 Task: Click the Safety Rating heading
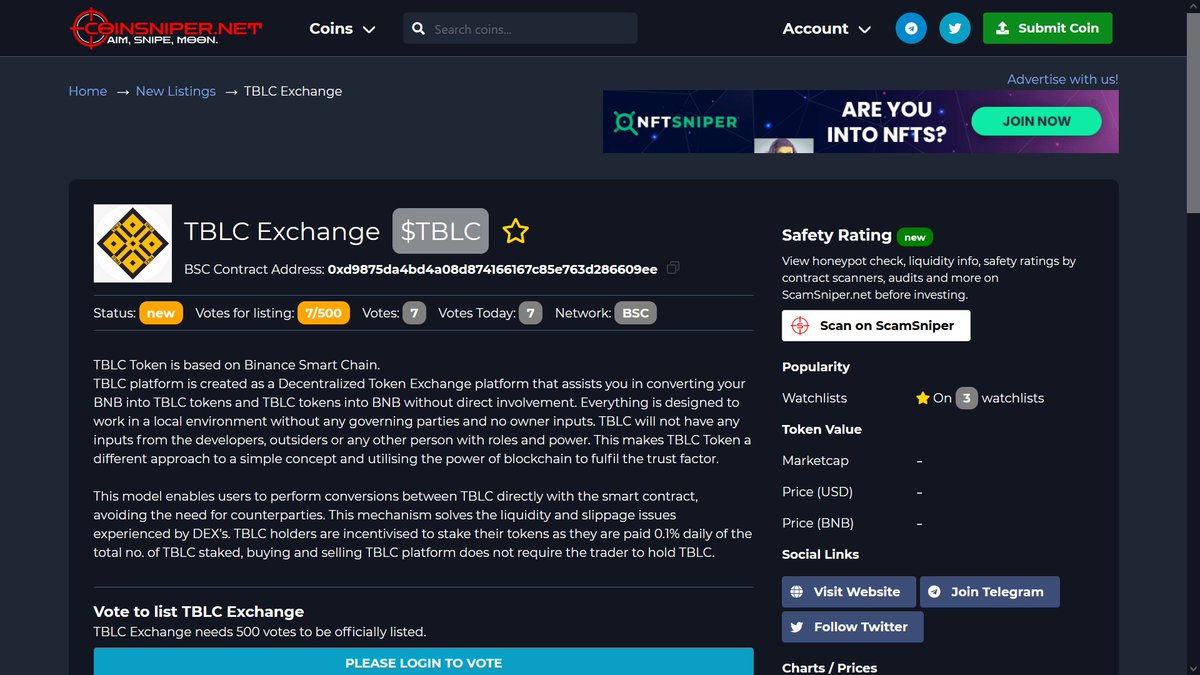837,235
